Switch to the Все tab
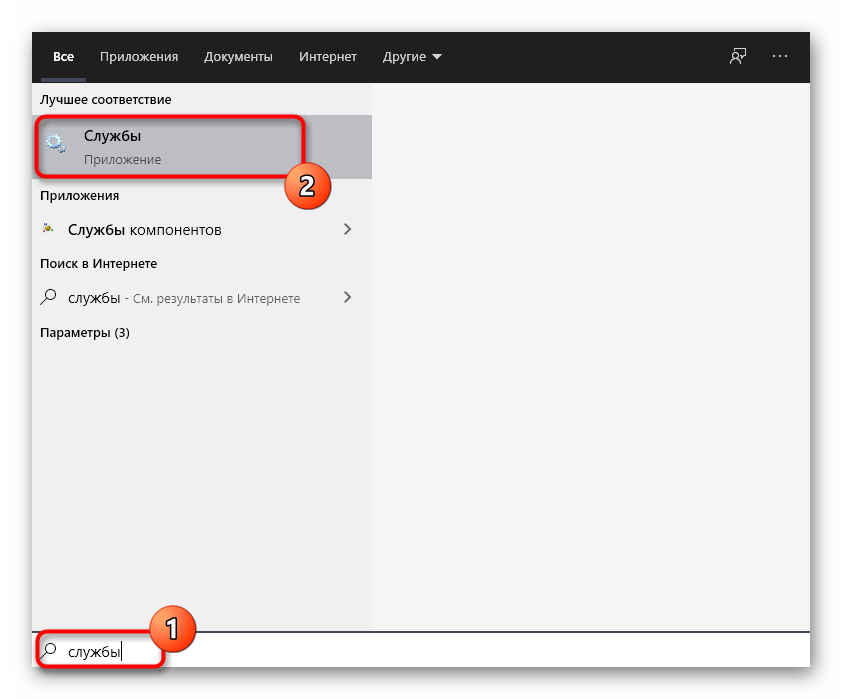Screen dimensions: 842x699 coord(64,57)
